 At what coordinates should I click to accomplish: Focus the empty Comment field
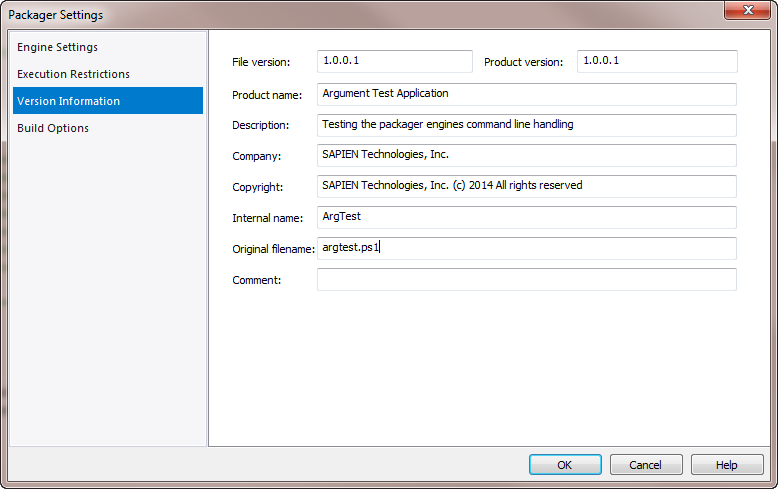point(526,279)
